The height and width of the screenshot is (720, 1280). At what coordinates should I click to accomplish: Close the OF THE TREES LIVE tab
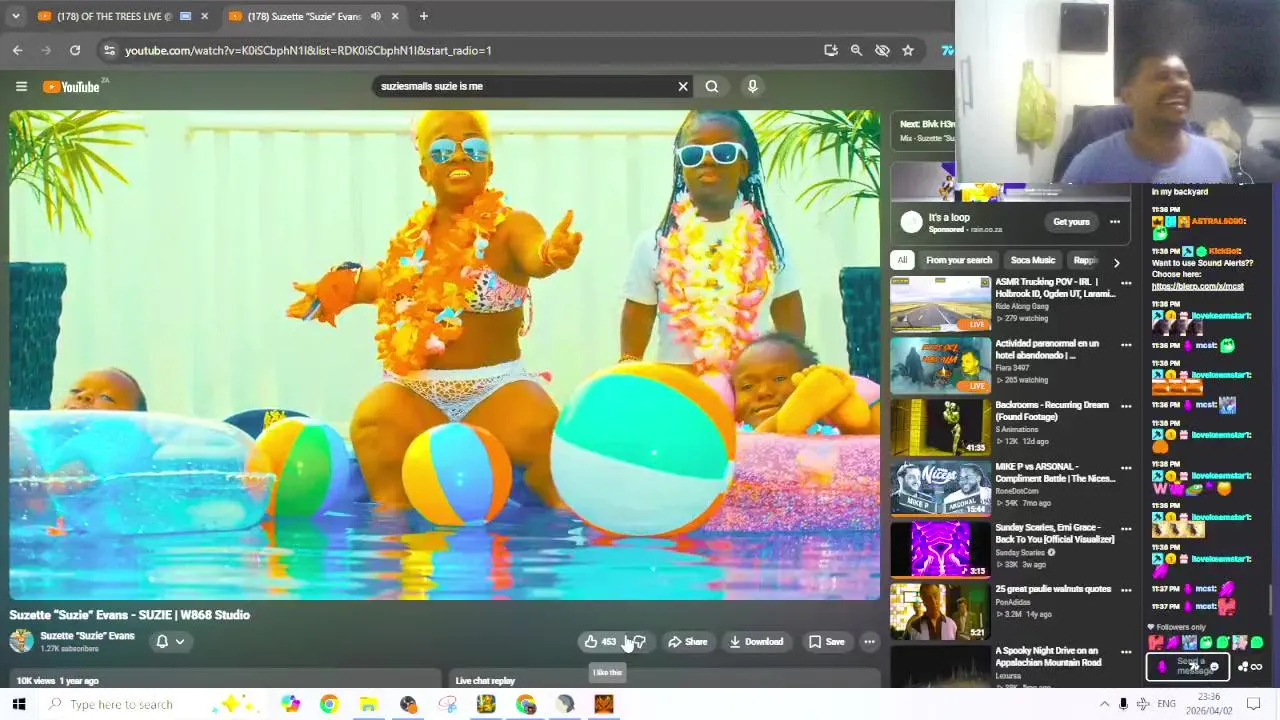(204, 16)
